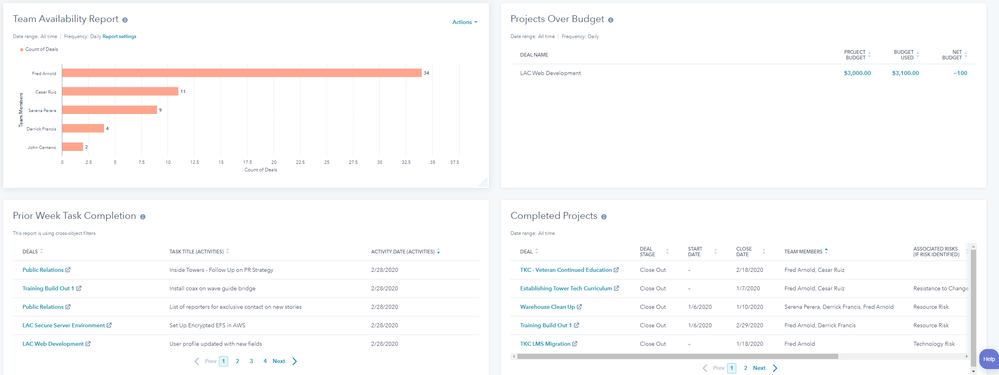Click Next in Completed Projects pagination
999x375 pixels.
tap(759, 368)
